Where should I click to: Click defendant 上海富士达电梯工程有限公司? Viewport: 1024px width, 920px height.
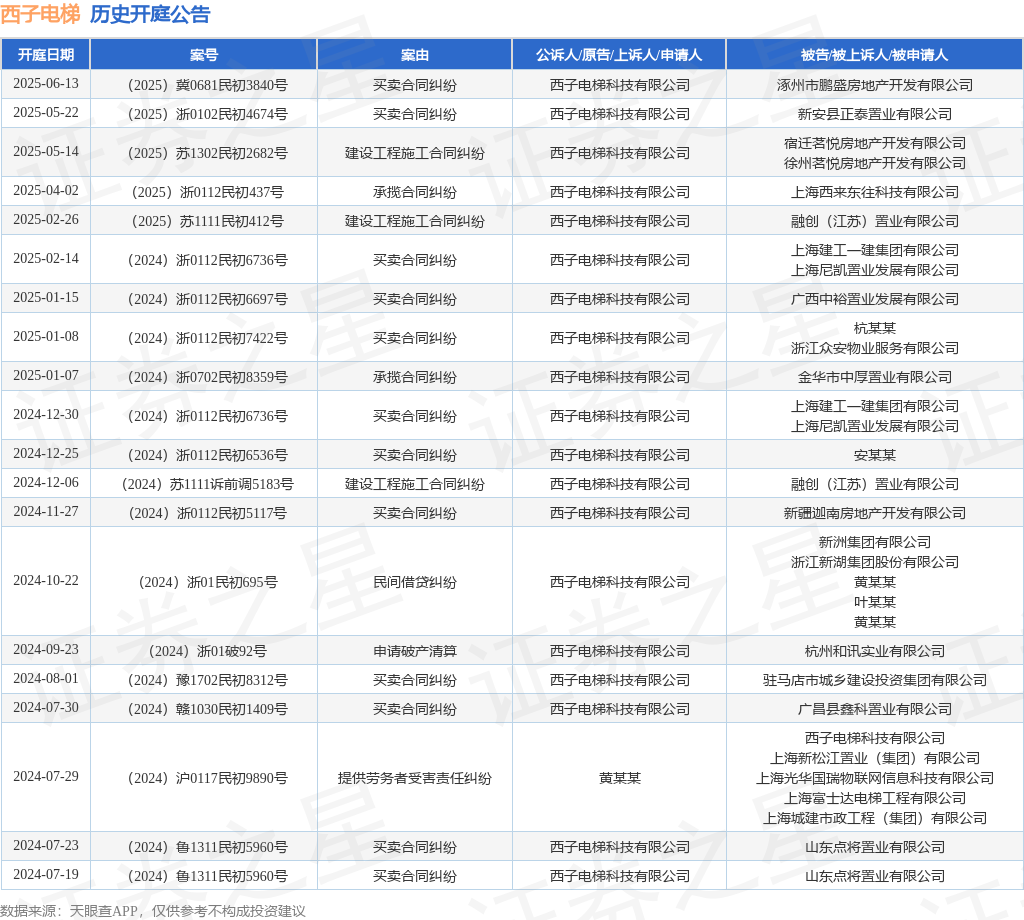(x=874, y=798)
